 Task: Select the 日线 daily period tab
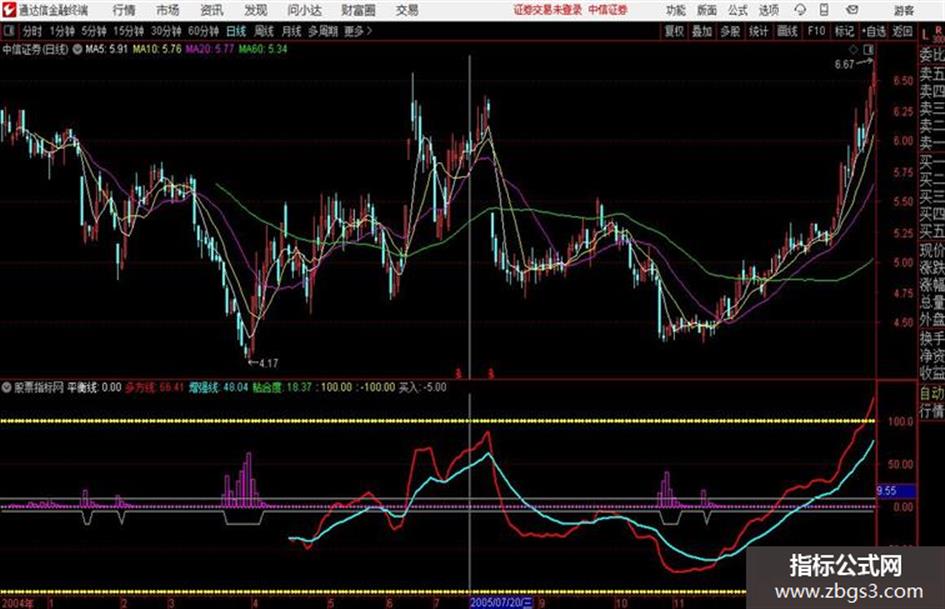coord(236,31)
